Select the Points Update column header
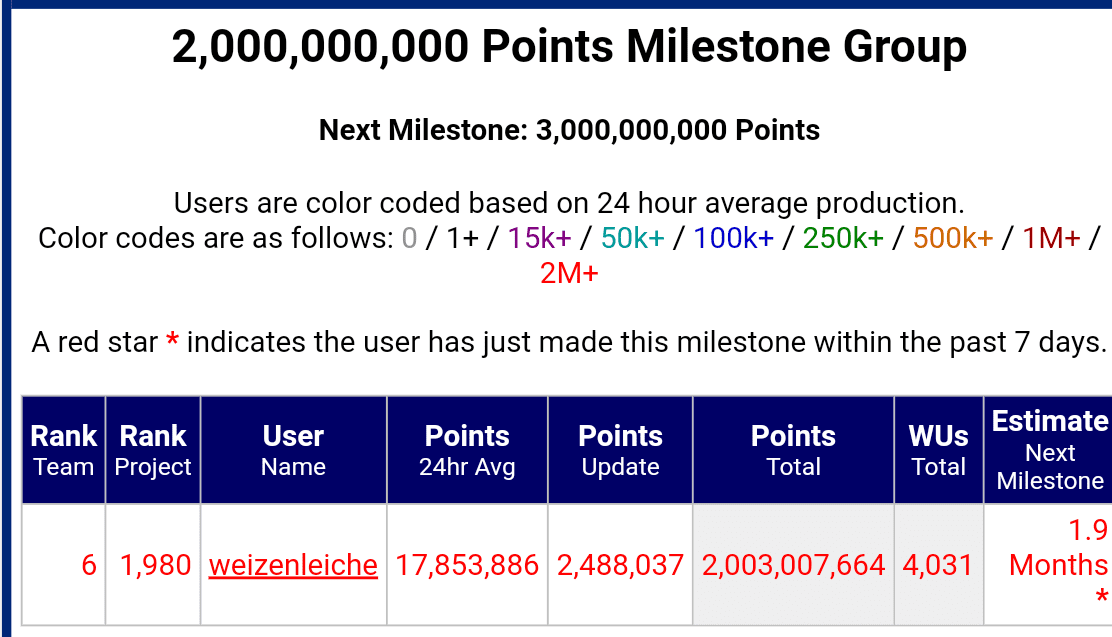This screenshot has height=637, width=1112. (621, 450)
